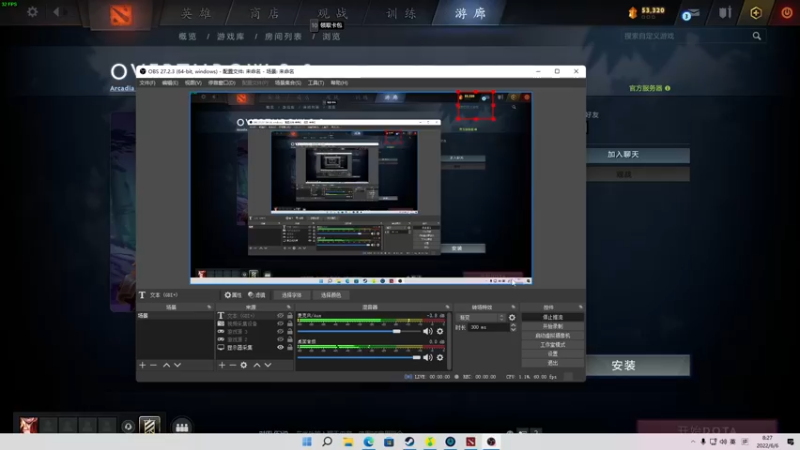The width and height of the screenshot is (800, 450).
Task: Click OBS stop streaming button
Action: (x=553, y=317)
